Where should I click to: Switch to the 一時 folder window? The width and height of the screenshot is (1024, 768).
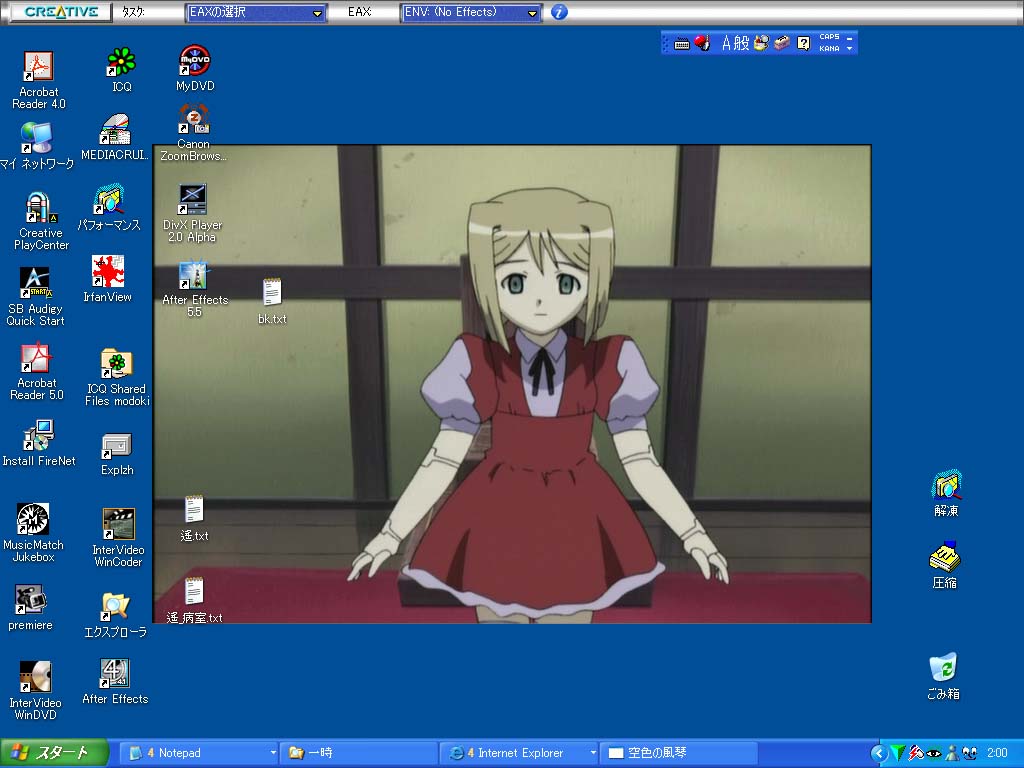pyautogui.click(x=359, y=753)
